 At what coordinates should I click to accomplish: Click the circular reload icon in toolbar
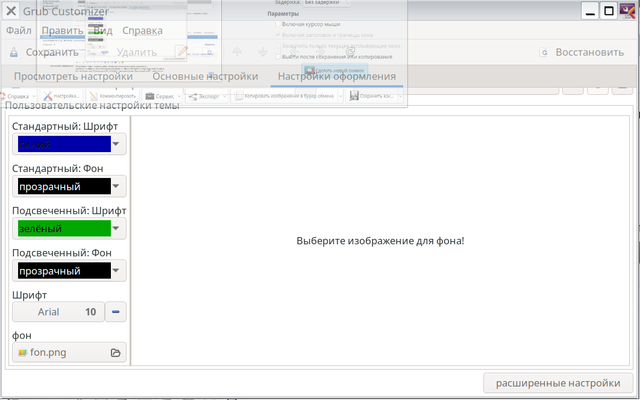pos(350,52)
